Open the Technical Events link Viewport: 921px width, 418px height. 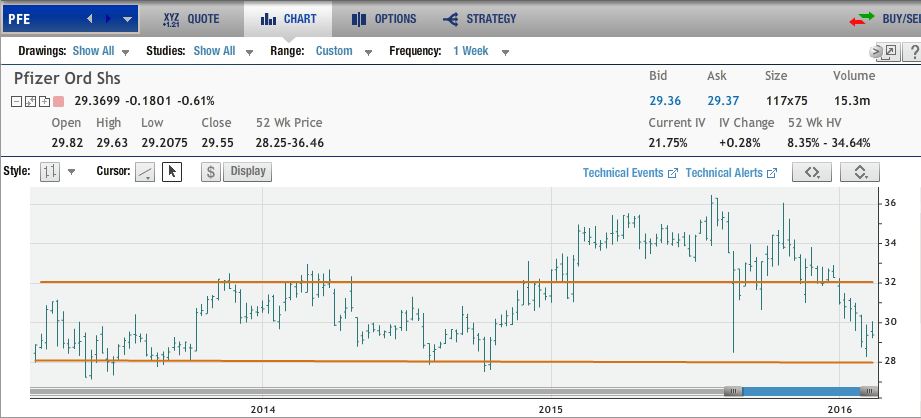[x=630, y=173]
